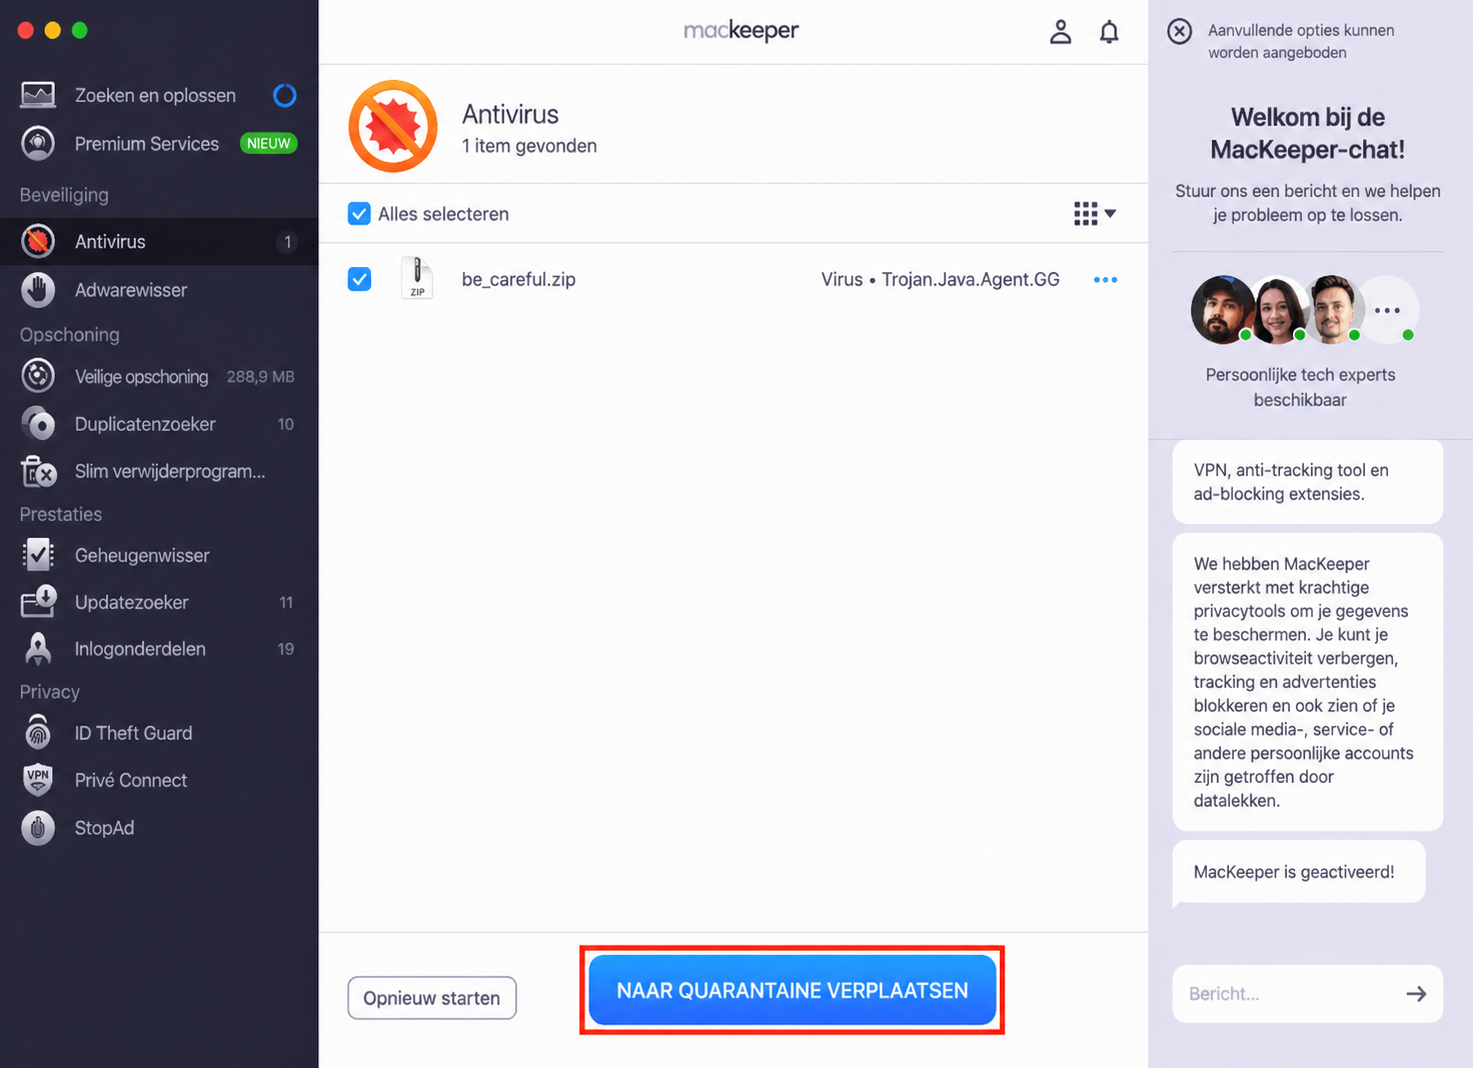The image size is (1473, 1068).
Task: Click the Antivirus count badge 1
Action: pos(288,242)
